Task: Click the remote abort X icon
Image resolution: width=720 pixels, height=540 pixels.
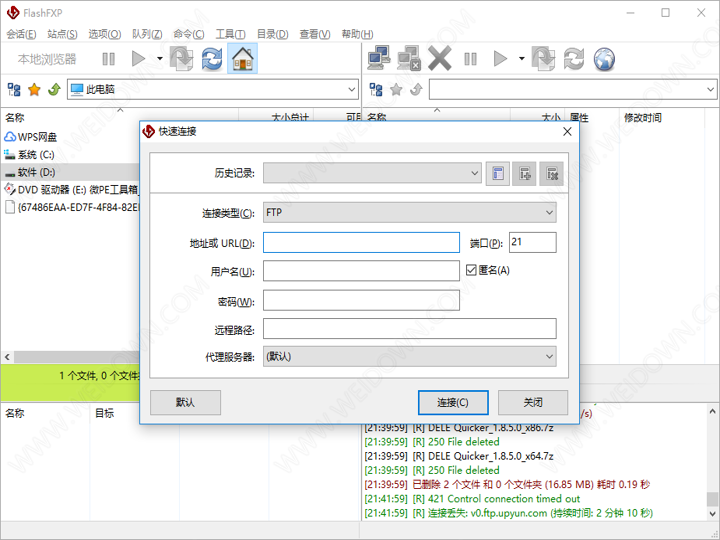Action: (439, 58)
